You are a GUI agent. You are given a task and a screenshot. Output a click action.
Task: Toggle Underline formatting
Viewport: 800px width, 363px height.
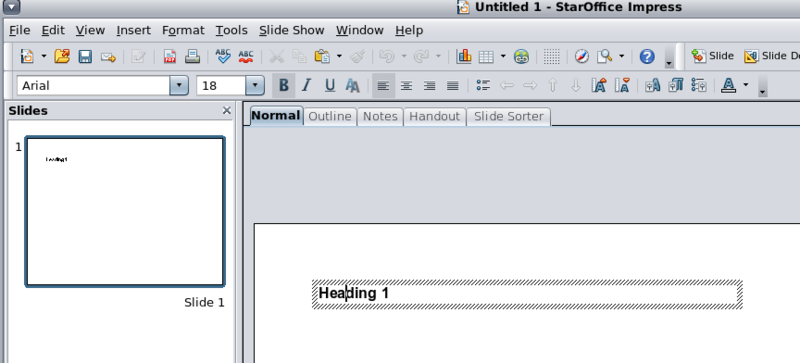(330, 85)
